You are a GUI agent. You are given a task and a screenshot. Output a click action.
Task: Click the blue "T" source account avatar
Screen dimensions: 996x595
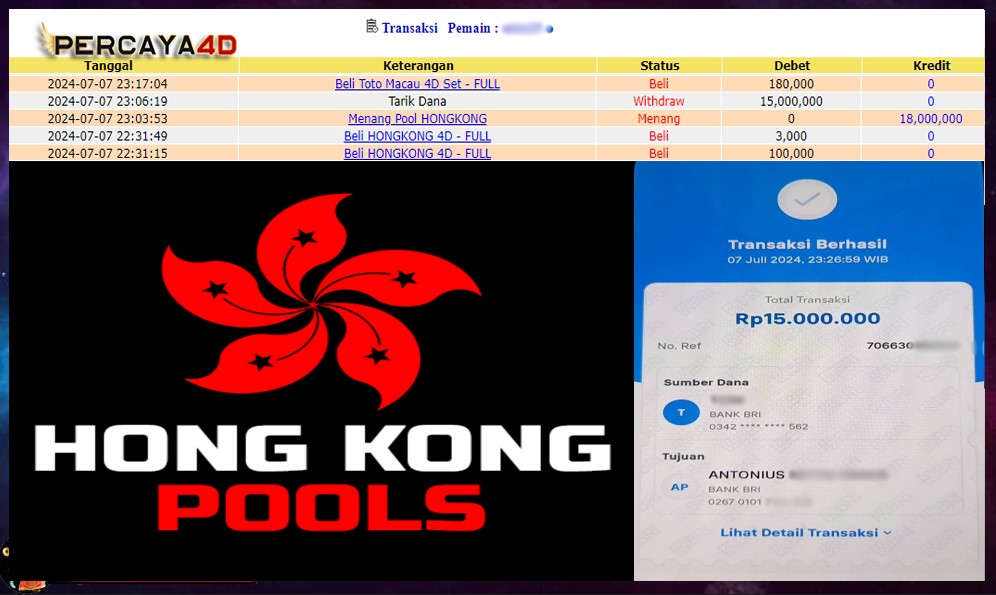(x=681, y=411)
